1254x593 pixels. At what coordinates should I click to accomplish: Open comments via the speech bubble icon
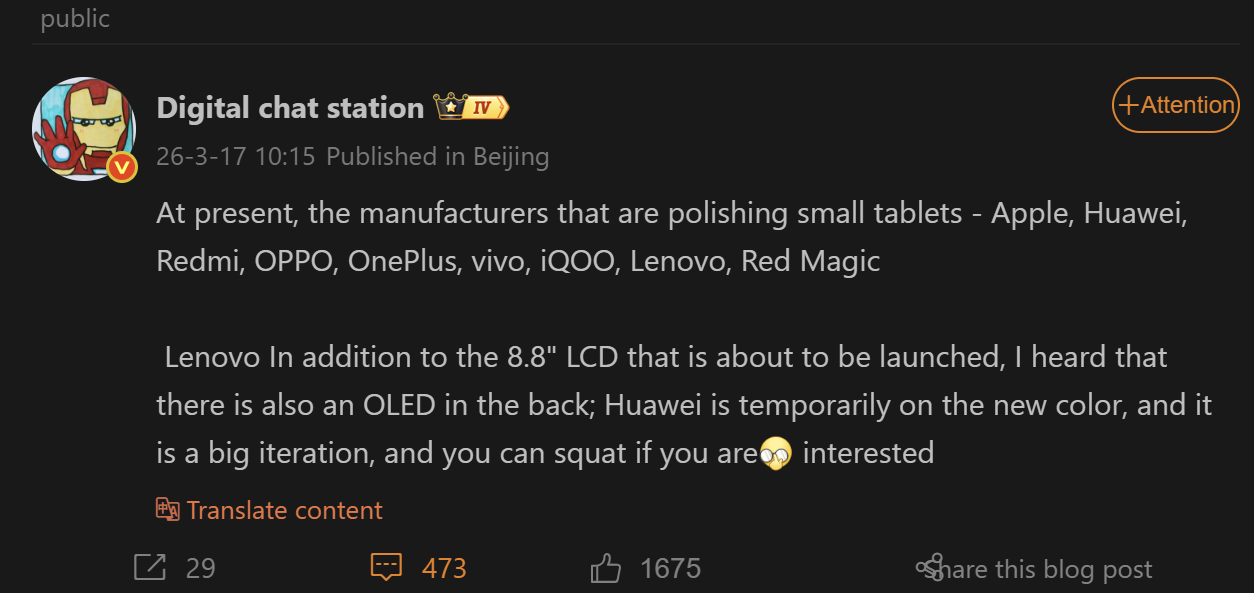(386, 568)
